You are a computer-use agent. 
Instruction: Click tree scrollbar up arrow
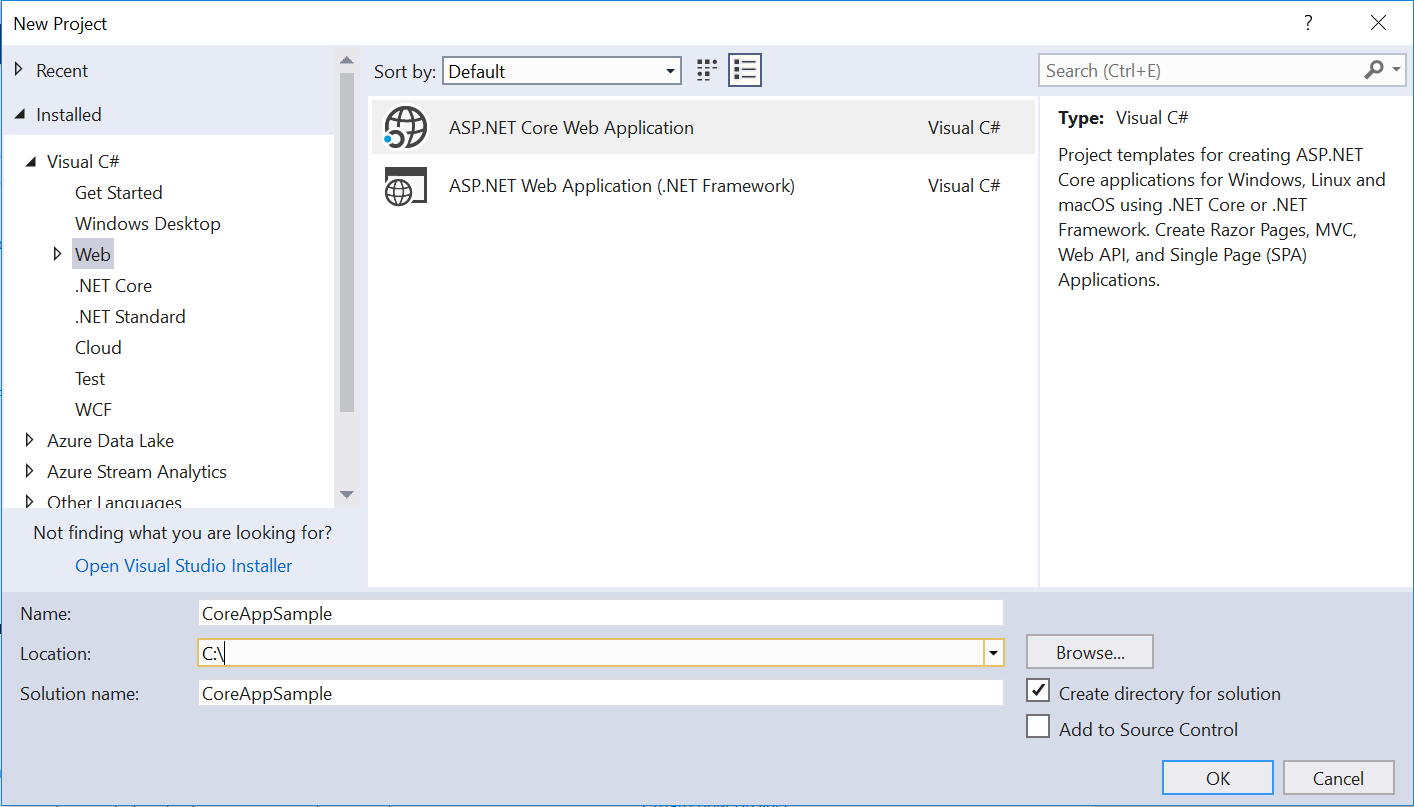pyautogui.click(x=346, y=60)
